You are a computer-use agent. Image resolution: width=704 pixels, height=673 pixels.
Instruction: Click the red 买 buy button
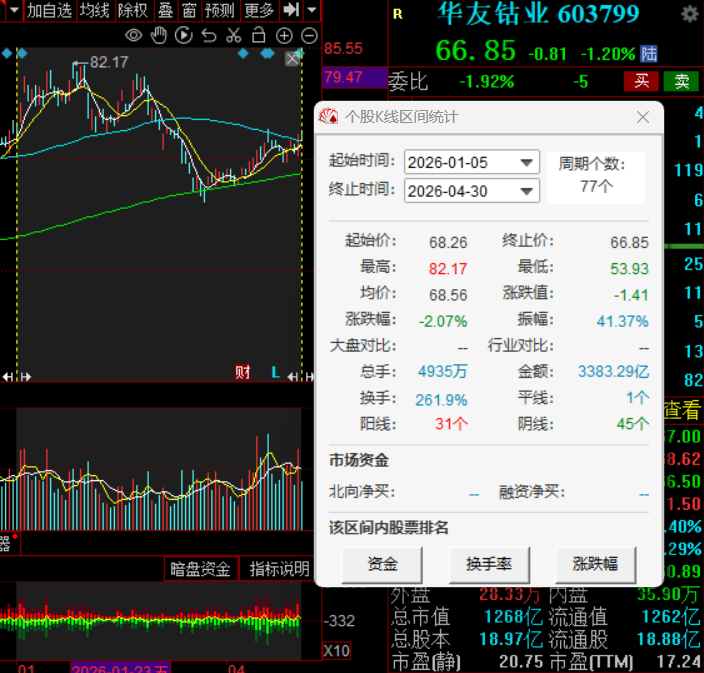coord(641,82)
